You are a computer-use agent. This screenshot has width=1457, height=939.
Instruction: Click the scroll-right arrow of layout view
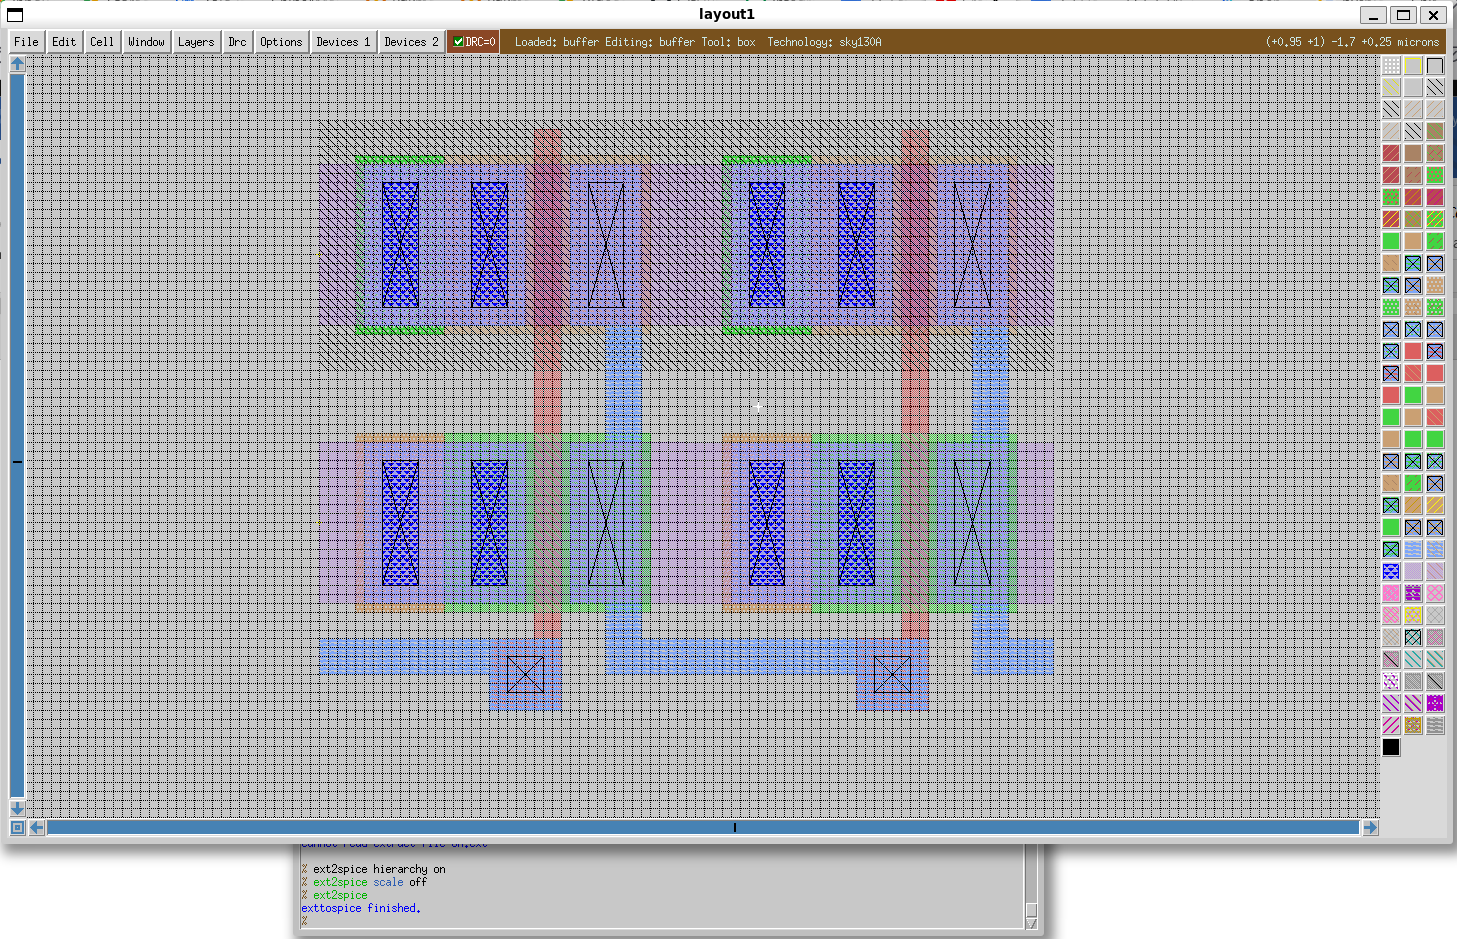click(1370, 828)
